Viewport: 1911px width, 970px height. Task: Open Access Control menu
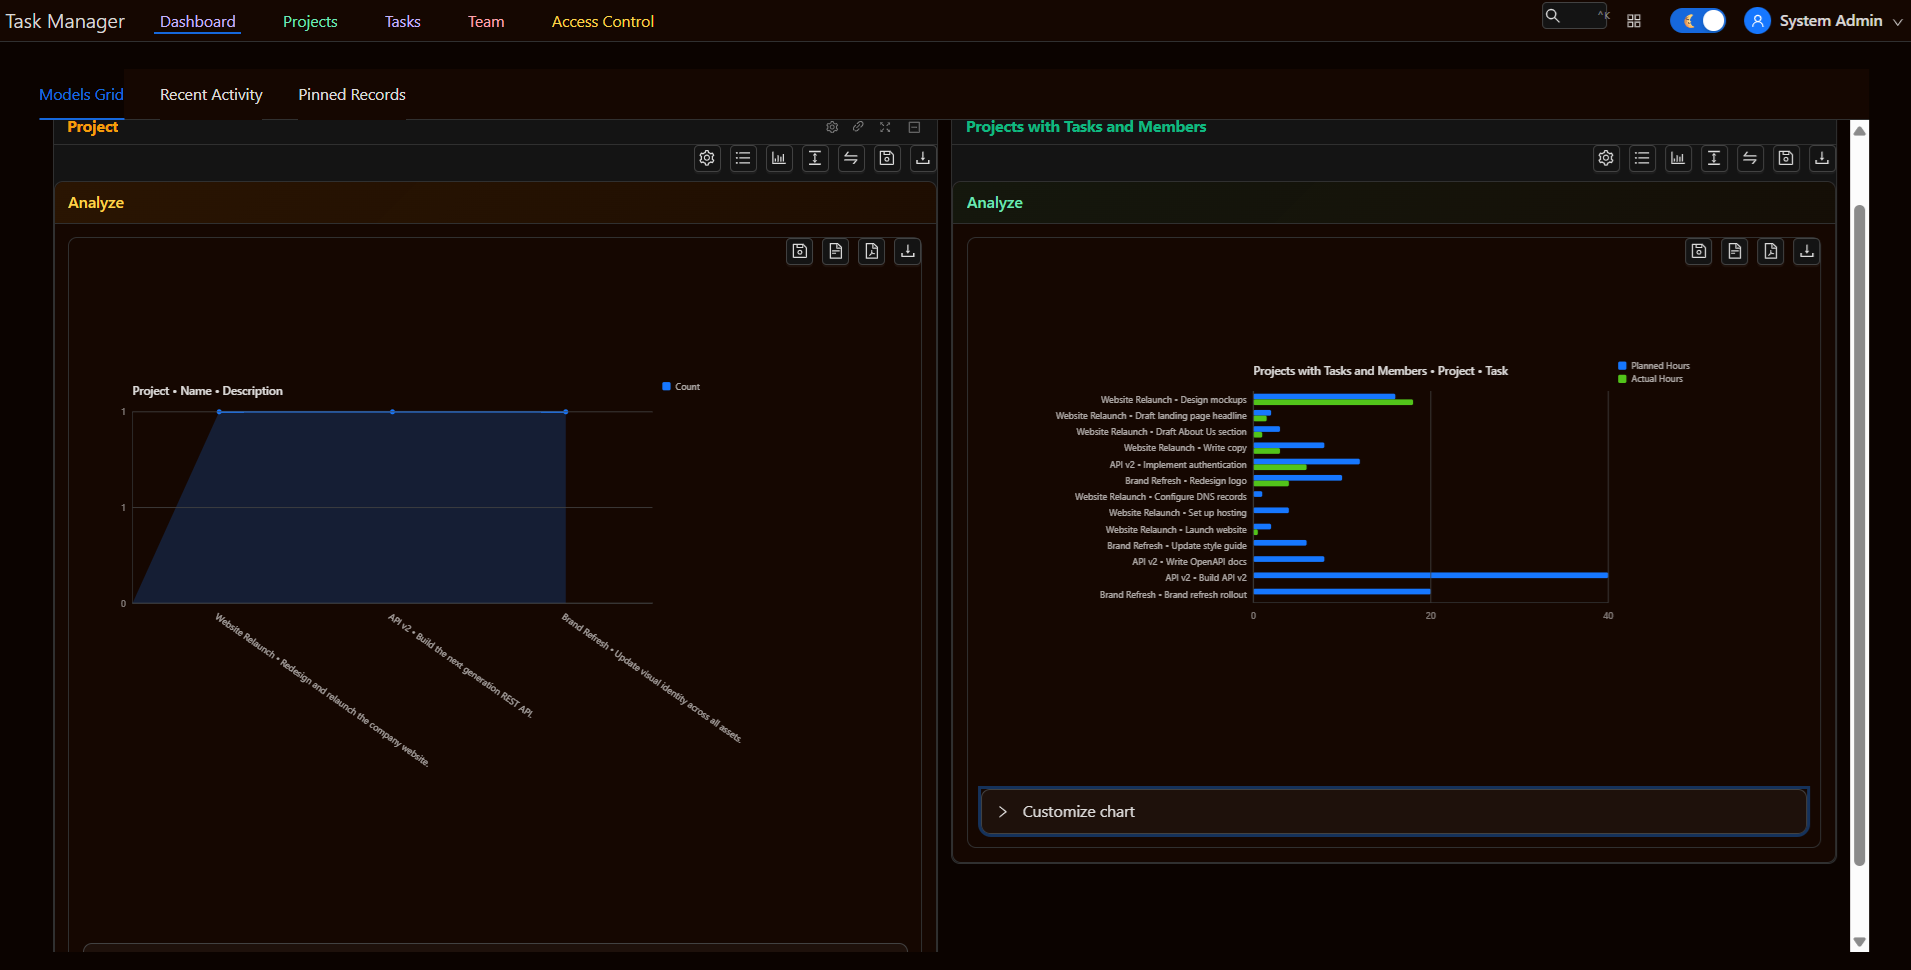(603, 21)
